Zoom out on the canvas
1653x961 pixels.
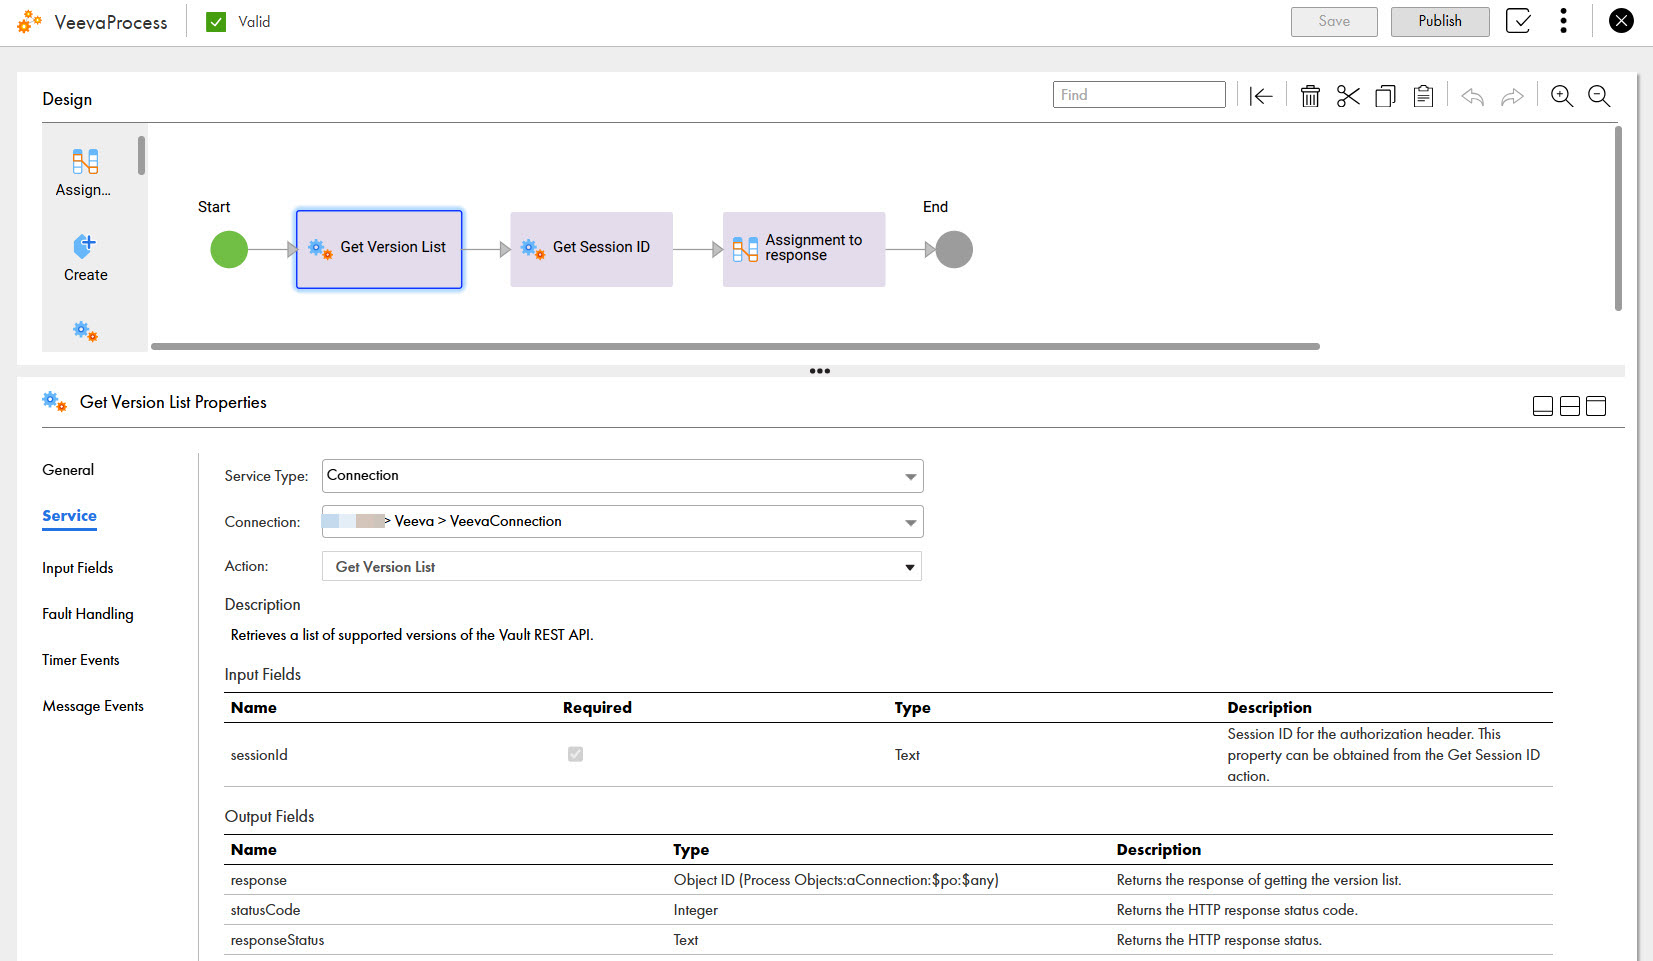click(x=1599, y=96)
